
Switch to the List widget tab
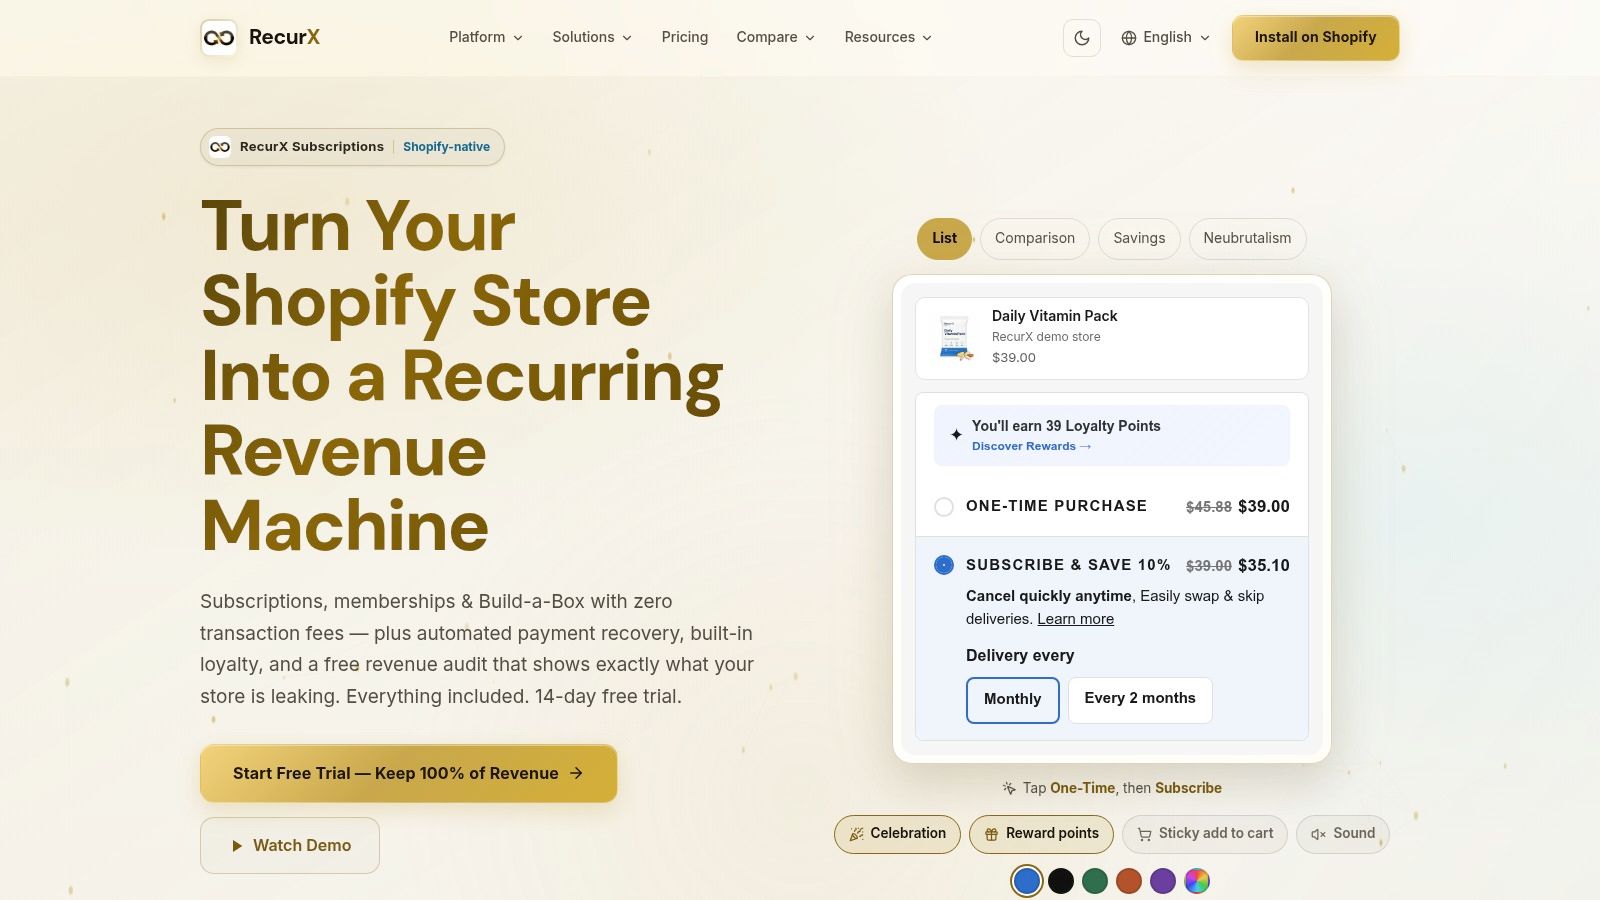[x=944, y=239]
